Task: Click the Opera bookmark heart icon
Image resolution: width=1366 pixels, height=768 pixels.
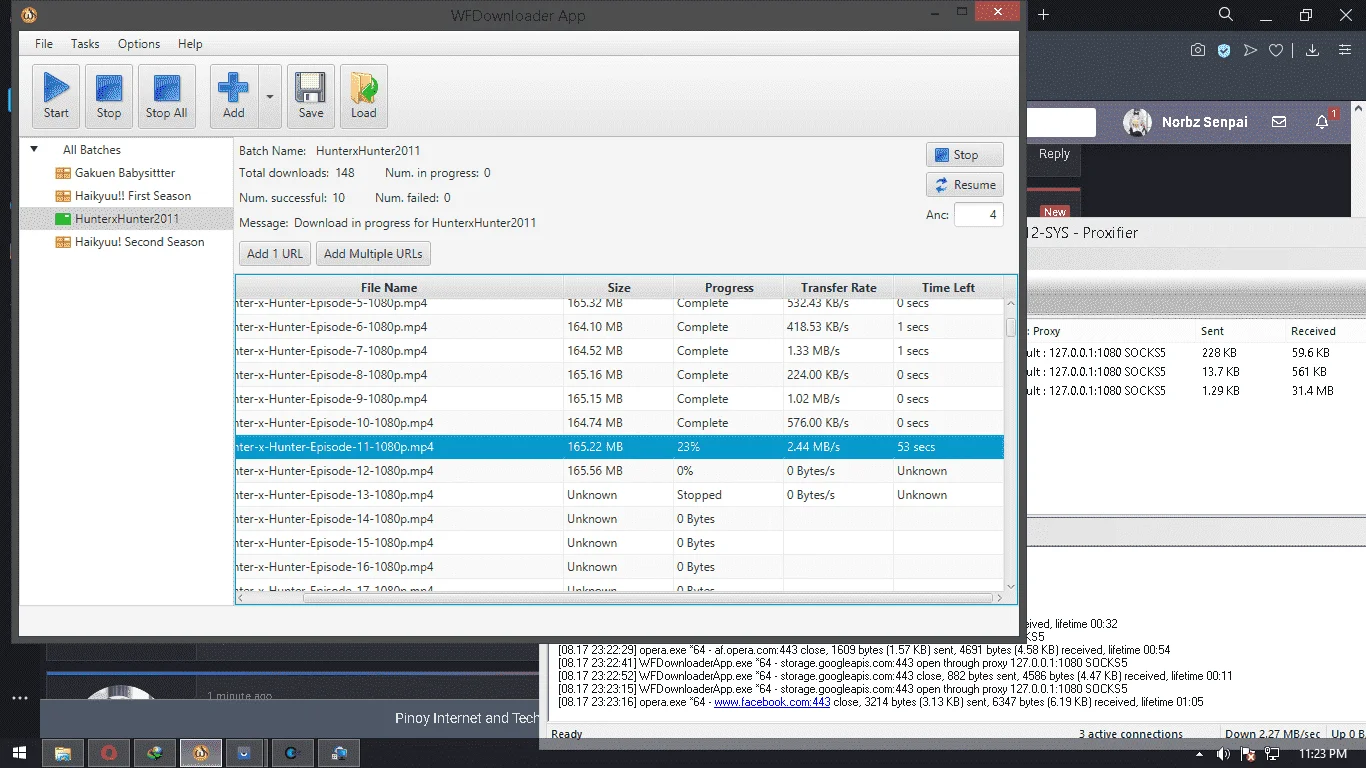Action: [x=1276, y=51]
